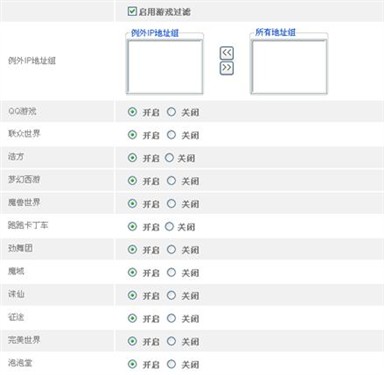
Task: Select 开启 for 跑跑卡丁车
Action: pos(132,226)
